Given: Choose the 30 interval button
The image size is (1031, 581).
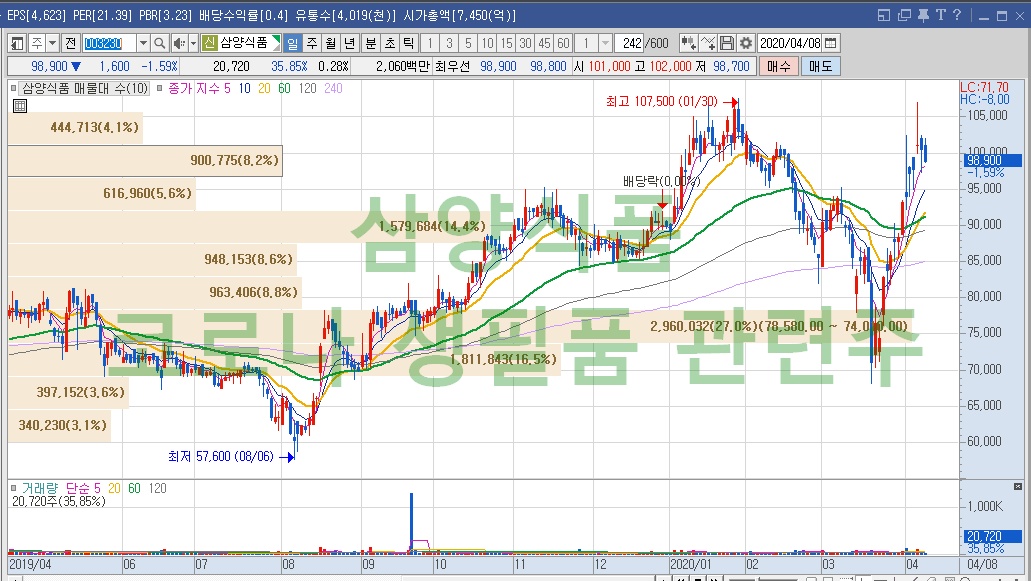Looking at the screenshot, I should [x=525, y=43].
